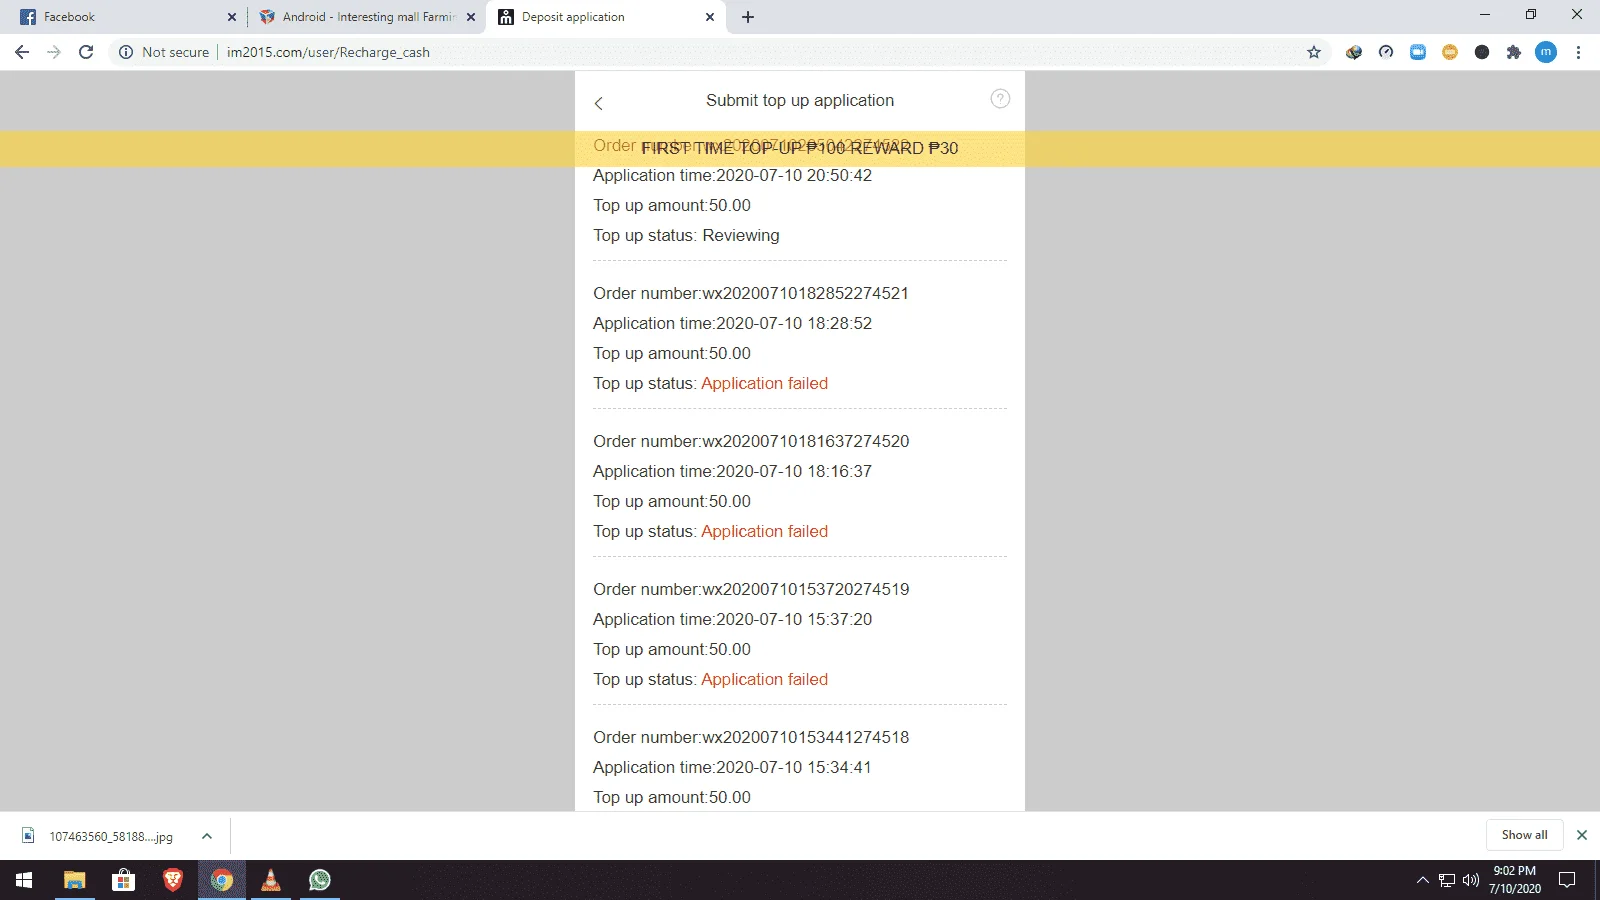
Task: View site info for Not secure
Action: pyautogui.click(x=164, y=52)
